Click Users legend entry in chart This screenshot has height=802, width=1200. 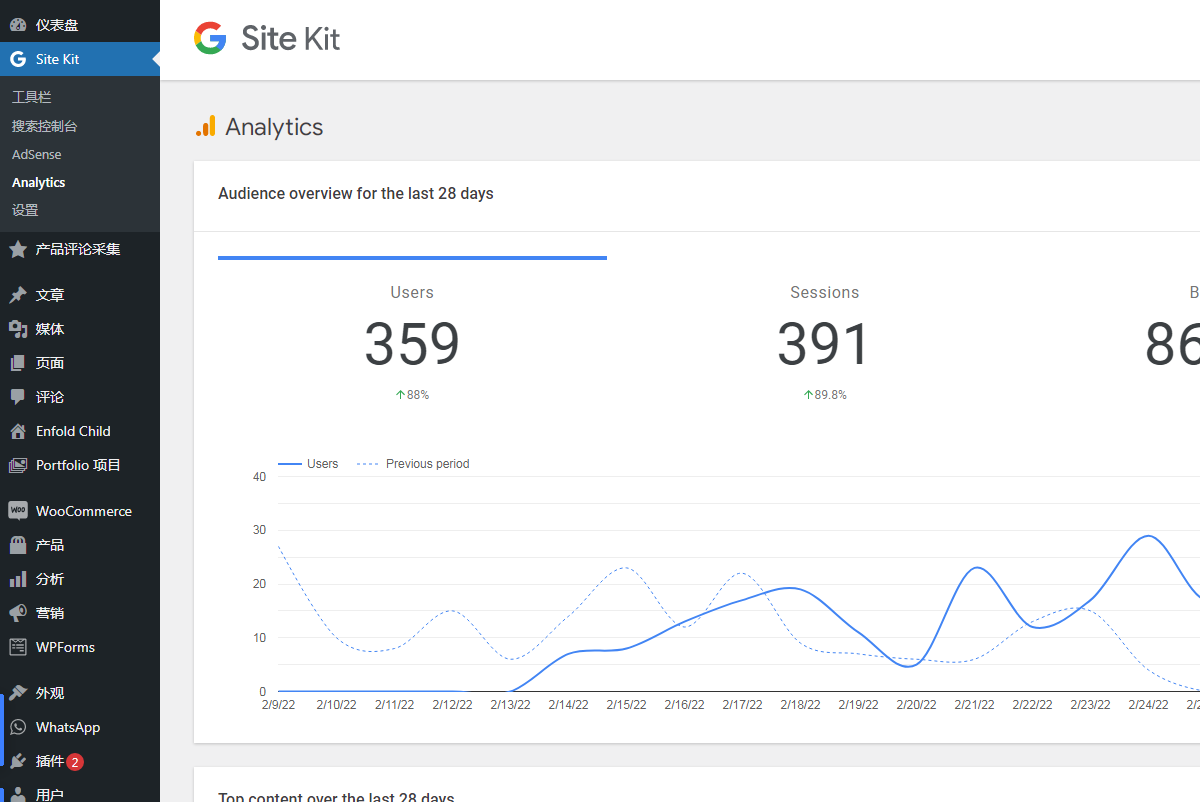(x=308, y=464)
